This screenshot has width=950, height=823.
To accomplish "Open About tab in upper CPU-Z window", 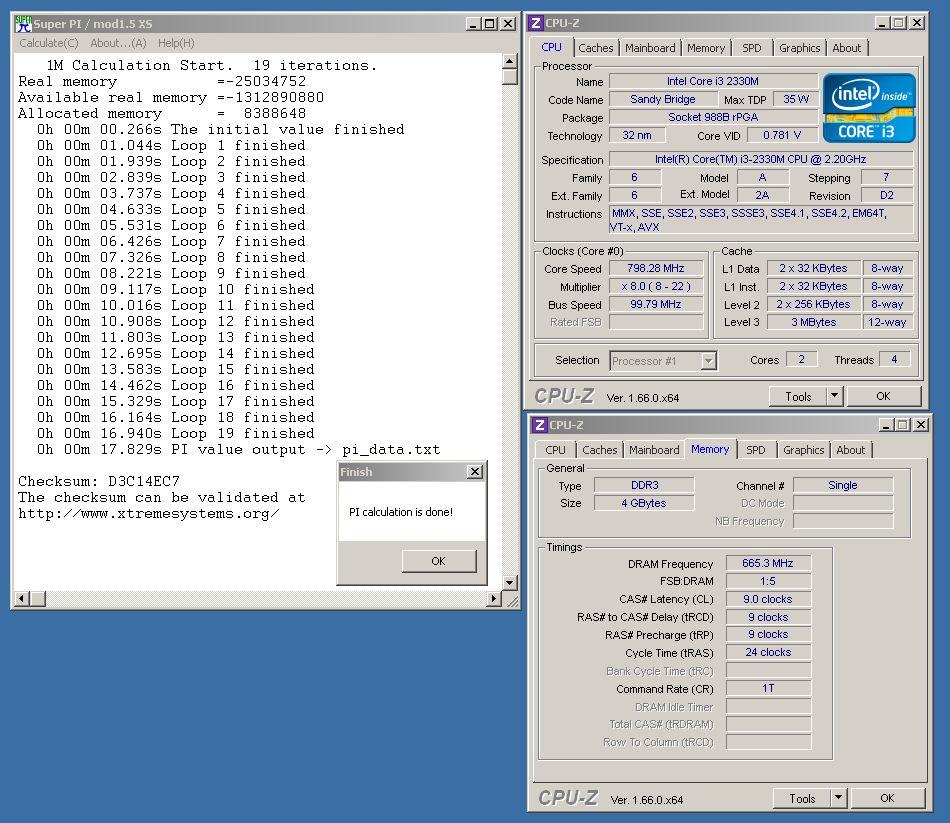I will point(846,48).
